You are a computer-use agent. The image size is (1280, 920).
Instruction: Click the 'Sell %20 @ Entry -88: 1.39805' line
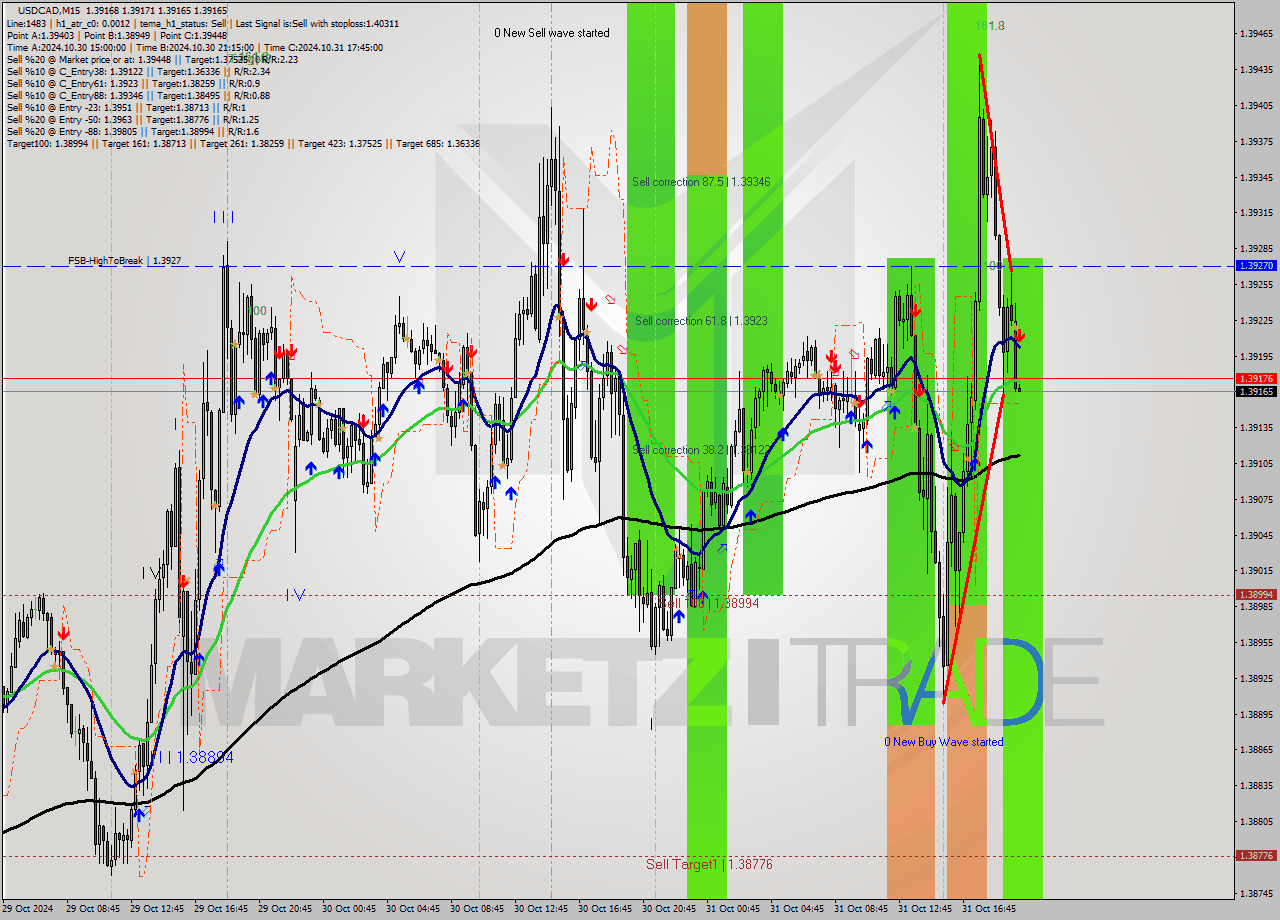[132, 131]
